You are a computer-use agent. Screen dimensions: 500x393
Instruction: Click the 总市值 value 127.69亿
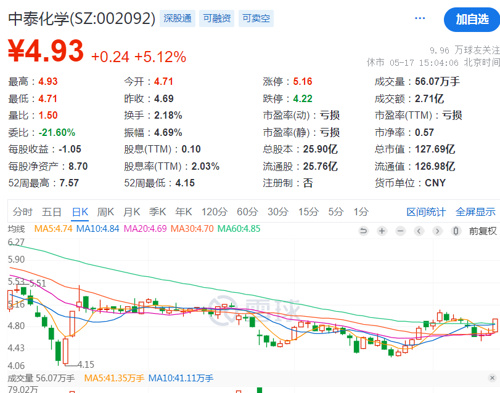(x=435, y=149)
